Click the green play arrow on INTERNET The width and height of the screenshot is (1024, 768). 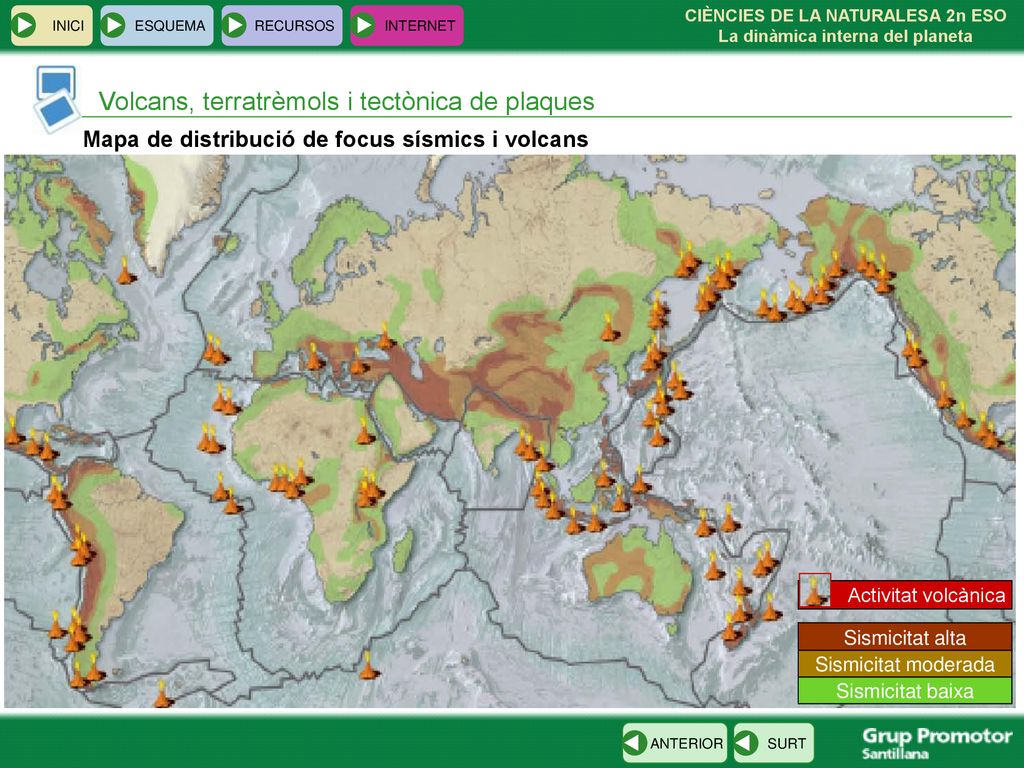pos(364,25)
